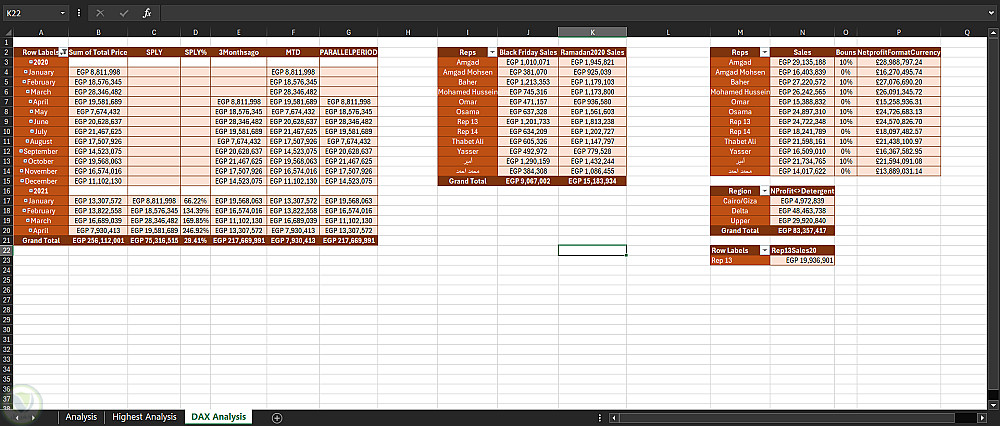The width and height of the screenshot is (1000, 426).
Task: Click the horizontal scrollbar left arrow
Action: (614, 418)
